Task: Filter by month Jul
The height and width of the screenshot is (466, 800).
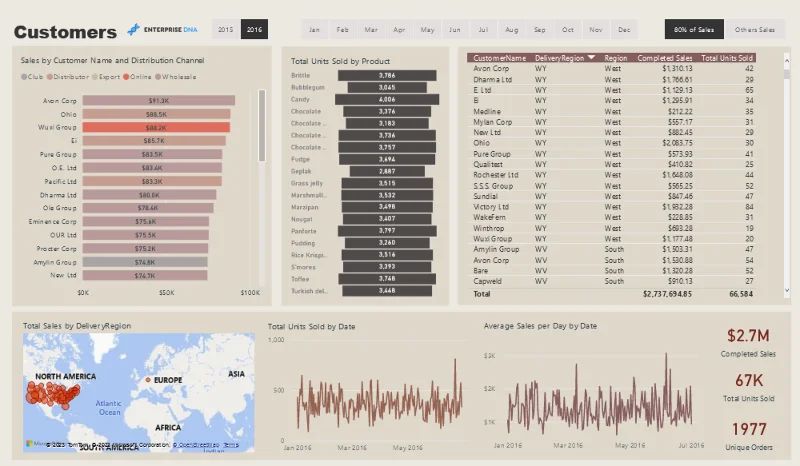Action: (x=483, y=30)
